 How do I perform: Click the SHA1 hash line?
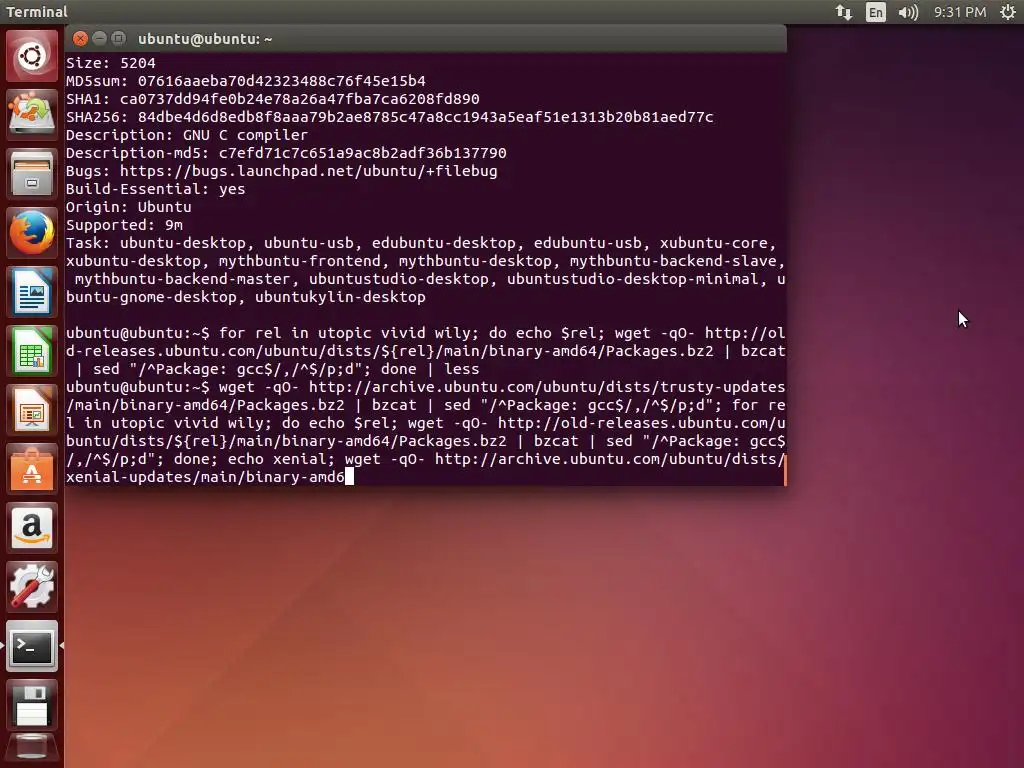pyautogui.click(x=272, y=99)
